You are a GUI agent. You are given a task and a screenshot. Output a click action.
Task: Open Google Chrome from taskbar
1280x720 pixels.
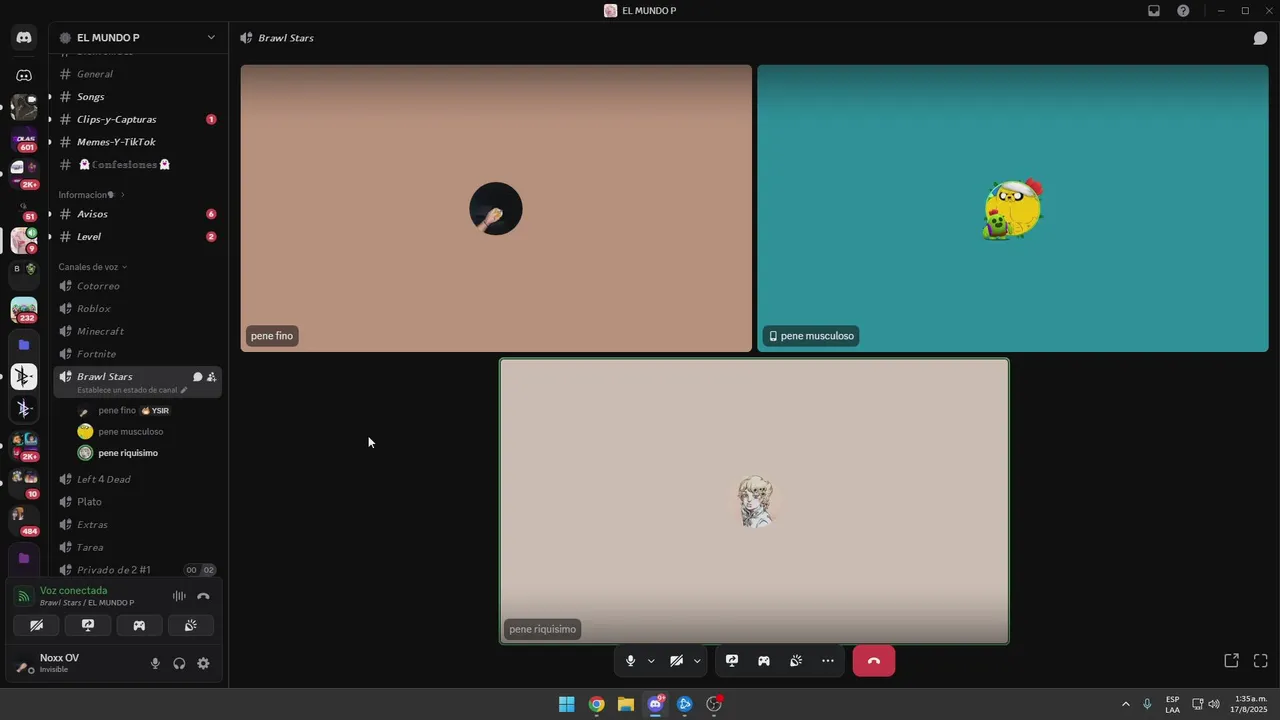point(596,704)
